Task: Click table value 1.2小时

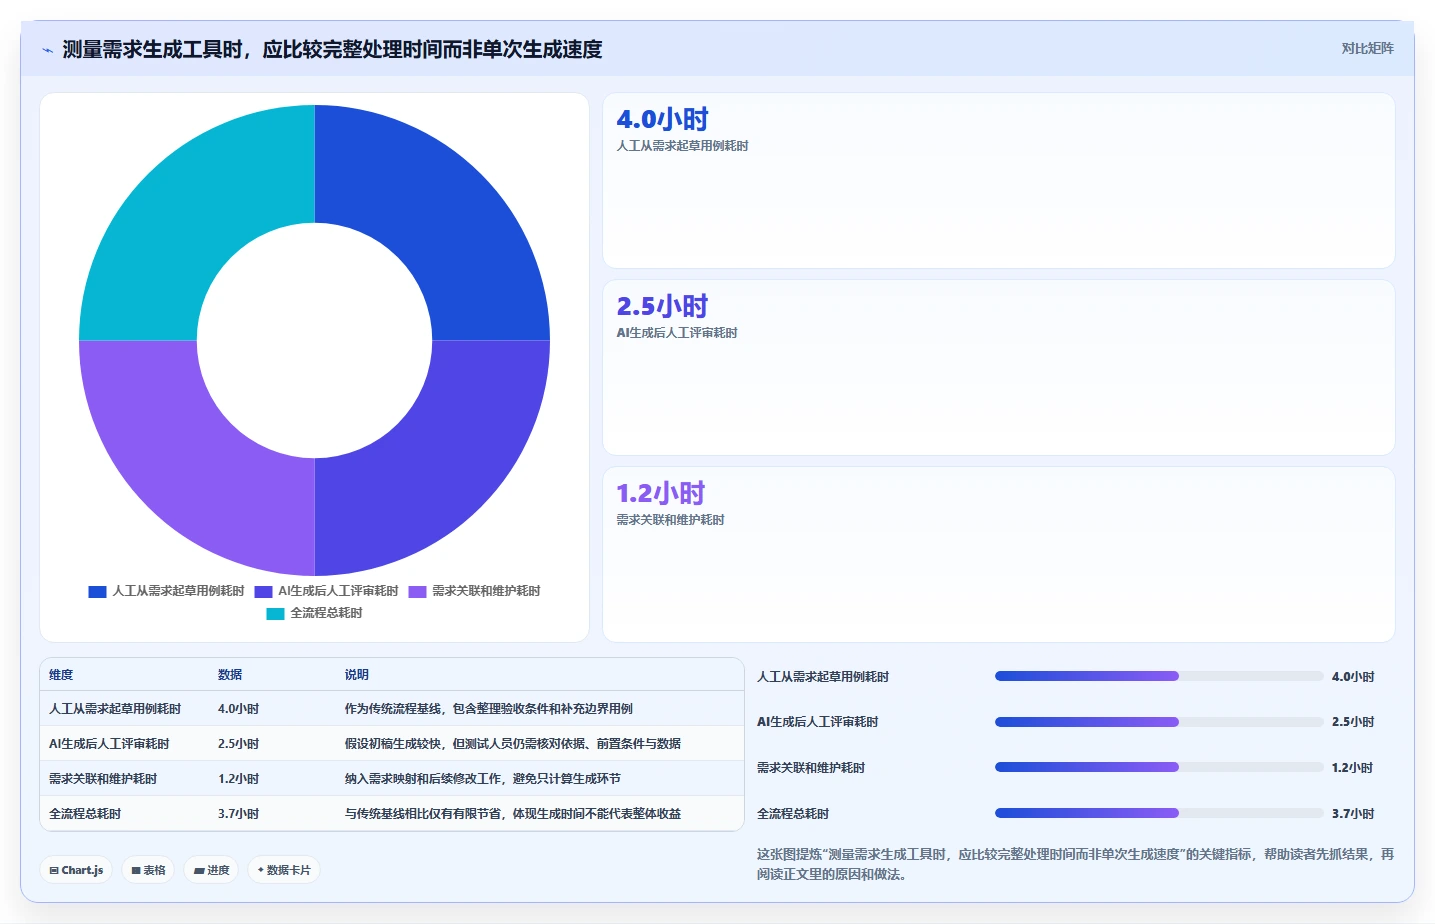Action: pos(238,779)
